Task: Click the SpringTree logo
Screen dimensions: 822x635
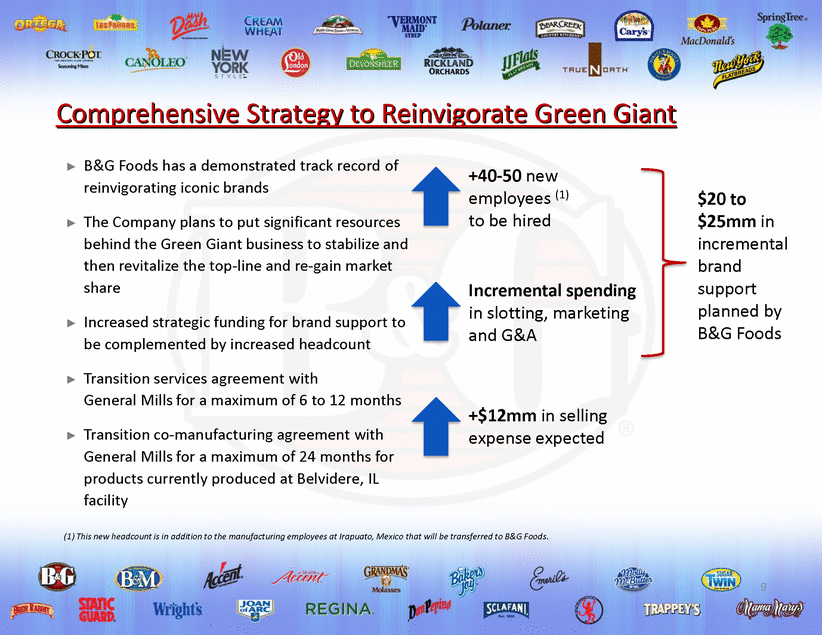Action: 781,30
